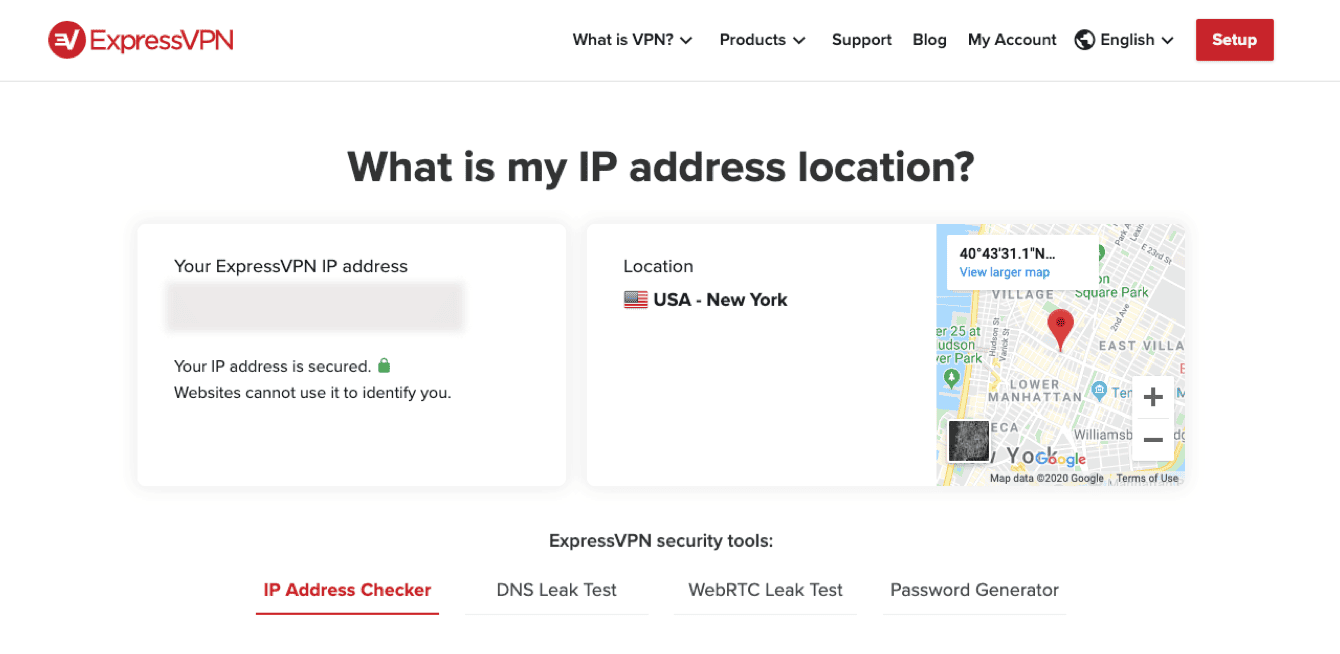This screenshot has width=1340, height=654.
Task: Zoom out on the map
Action: pos(1153,440)
